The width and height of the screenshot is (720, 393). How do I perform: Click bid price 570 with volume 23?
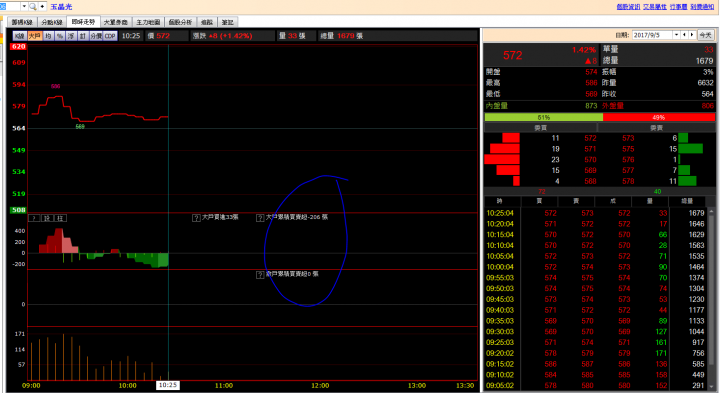[x=590, y=160]
